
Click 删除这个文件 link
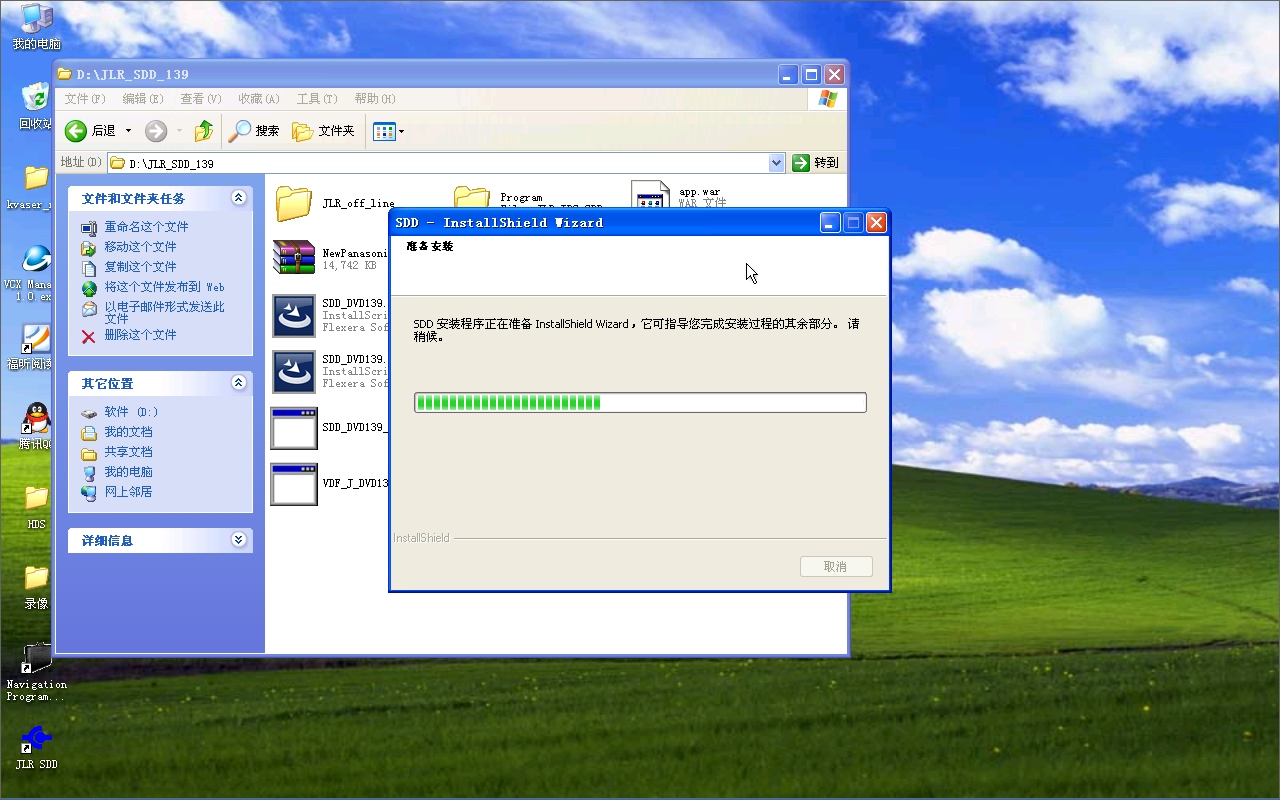tap(140, 335)
